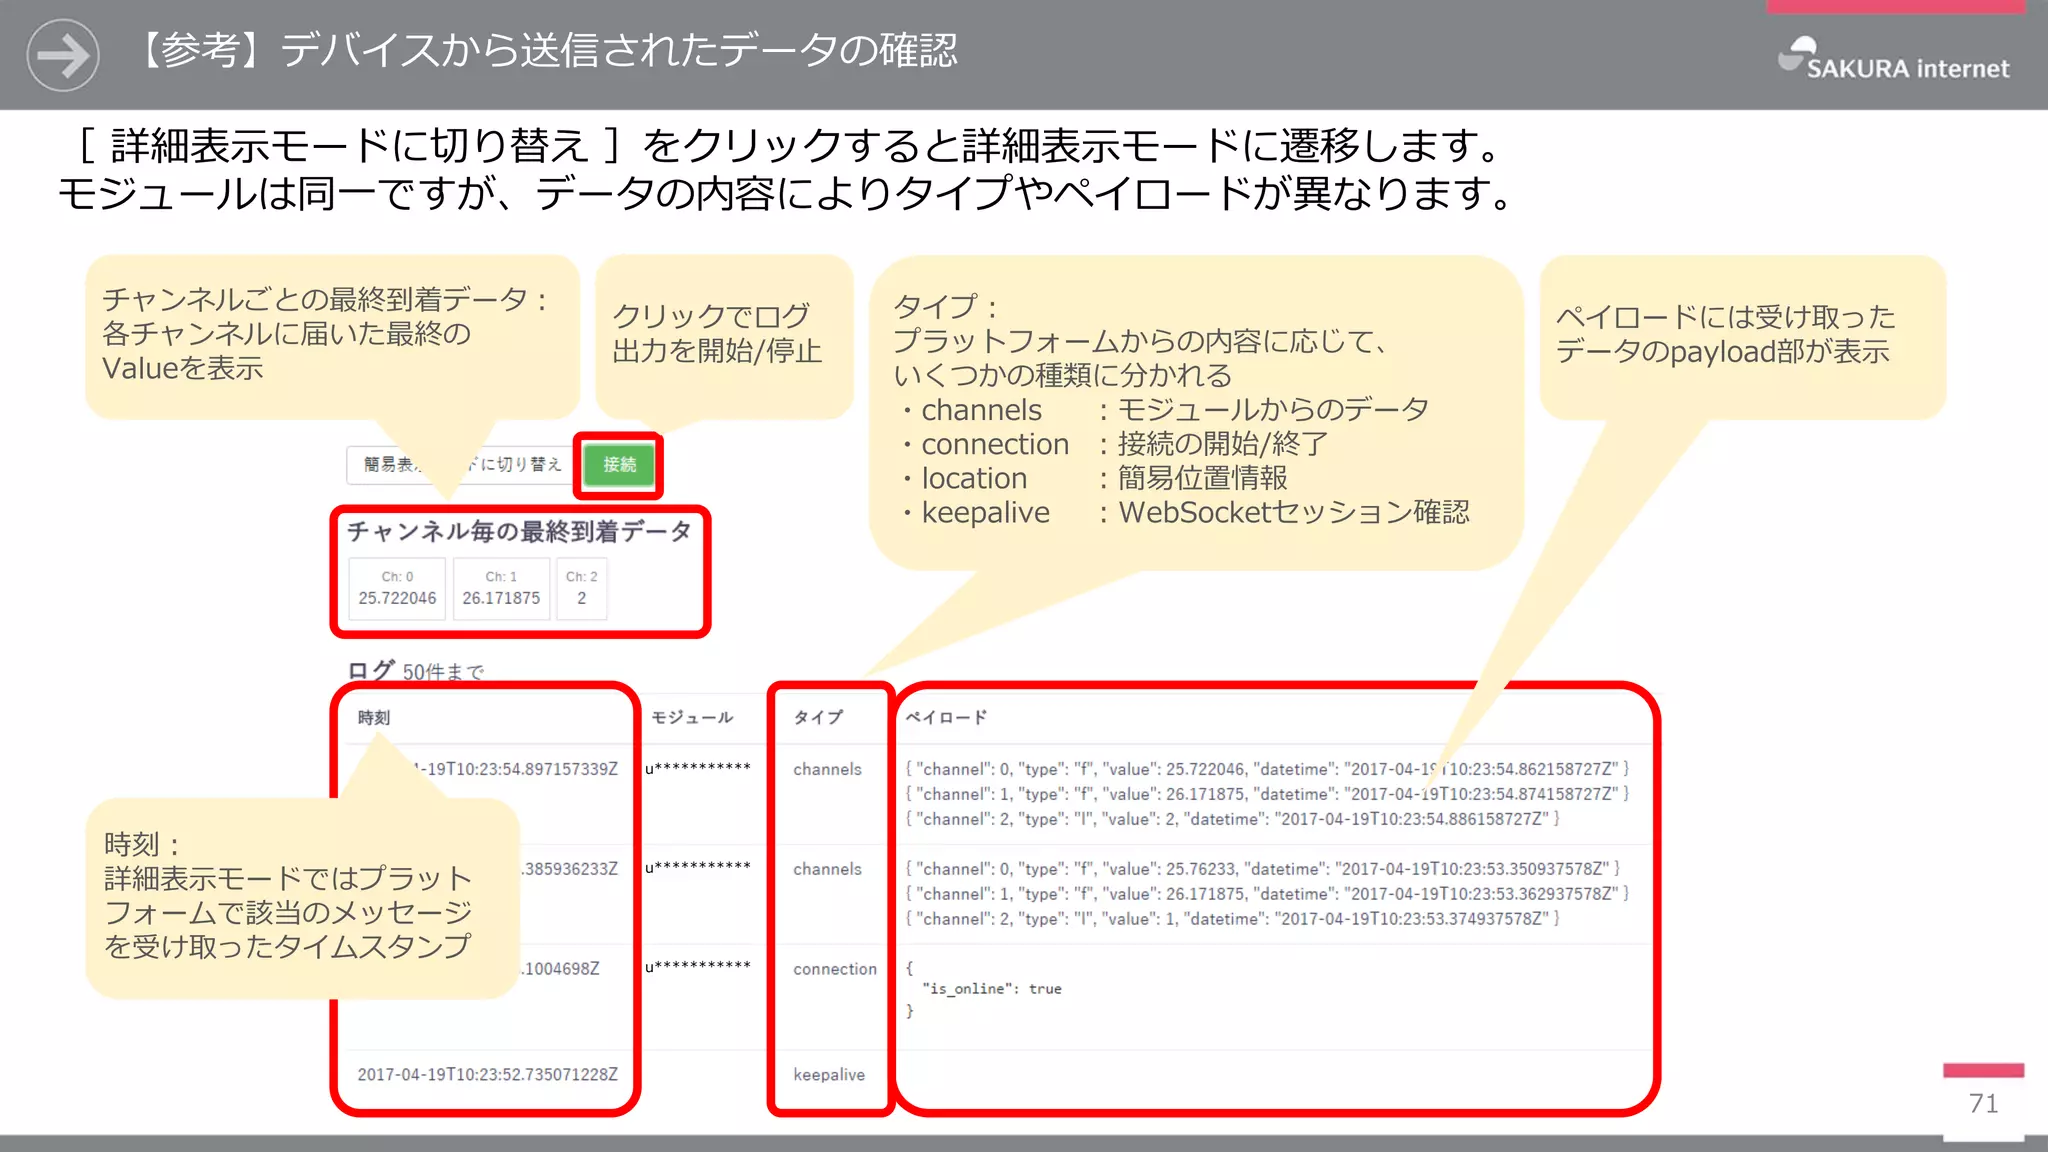This screenshot has height=1152, width=2048.
Task: Click the ペイロード column header
Action: (x=946, y=718)
